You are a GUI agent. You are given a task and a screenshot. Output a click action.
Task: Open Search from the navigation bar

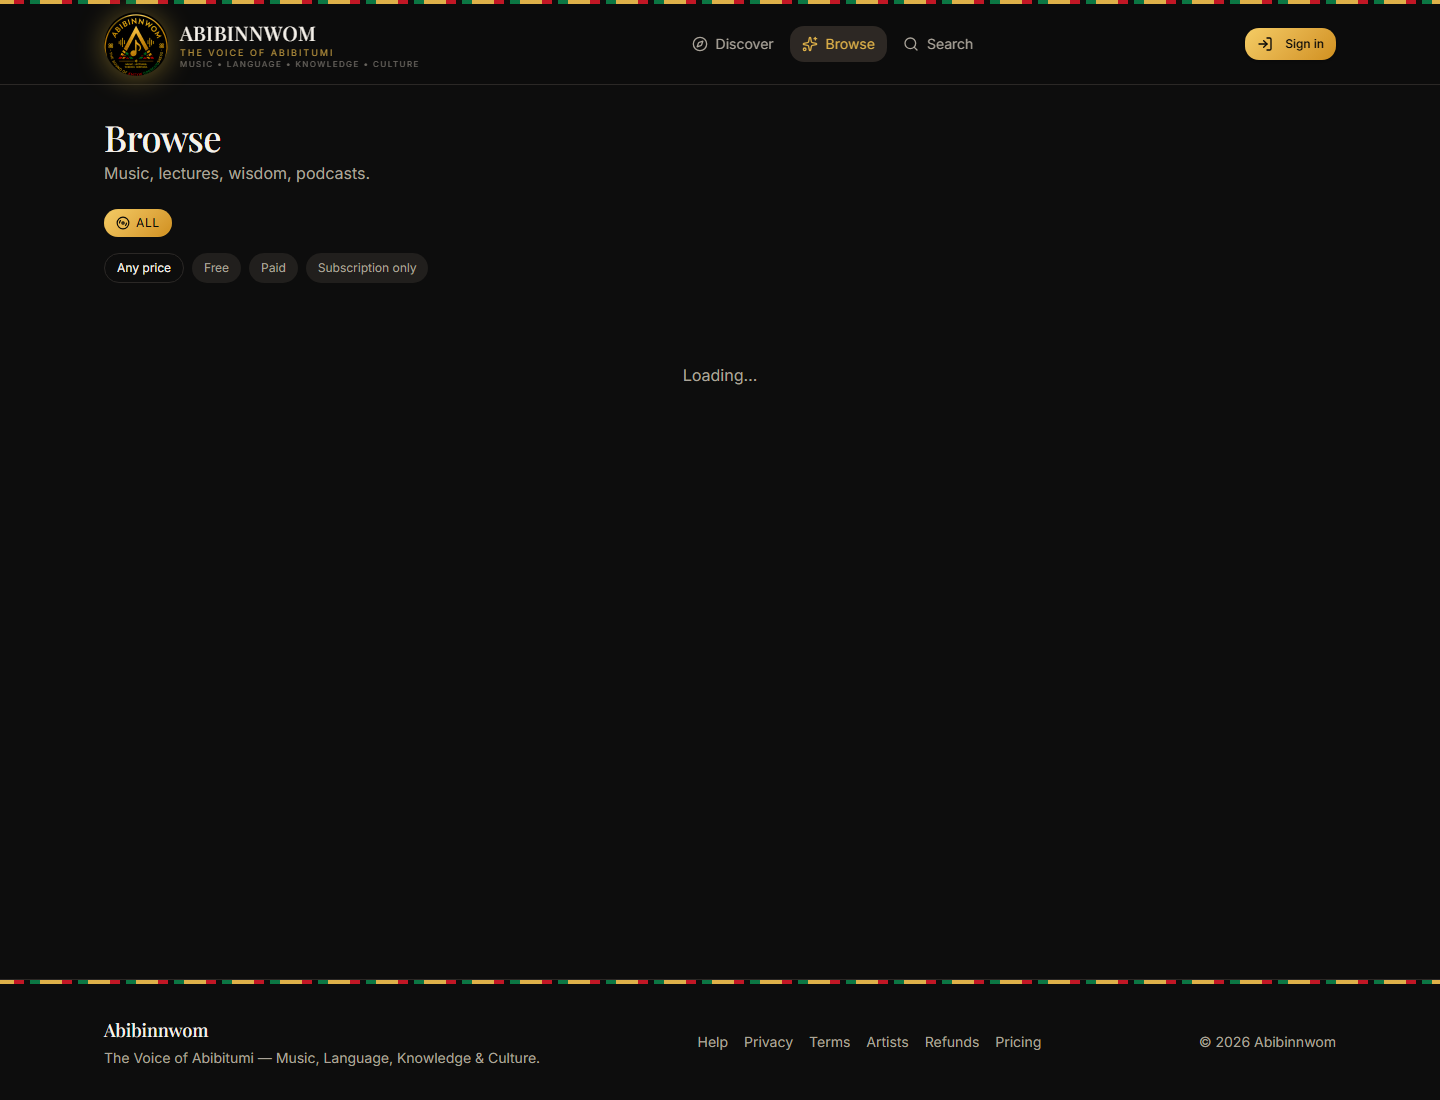[938, 44]
